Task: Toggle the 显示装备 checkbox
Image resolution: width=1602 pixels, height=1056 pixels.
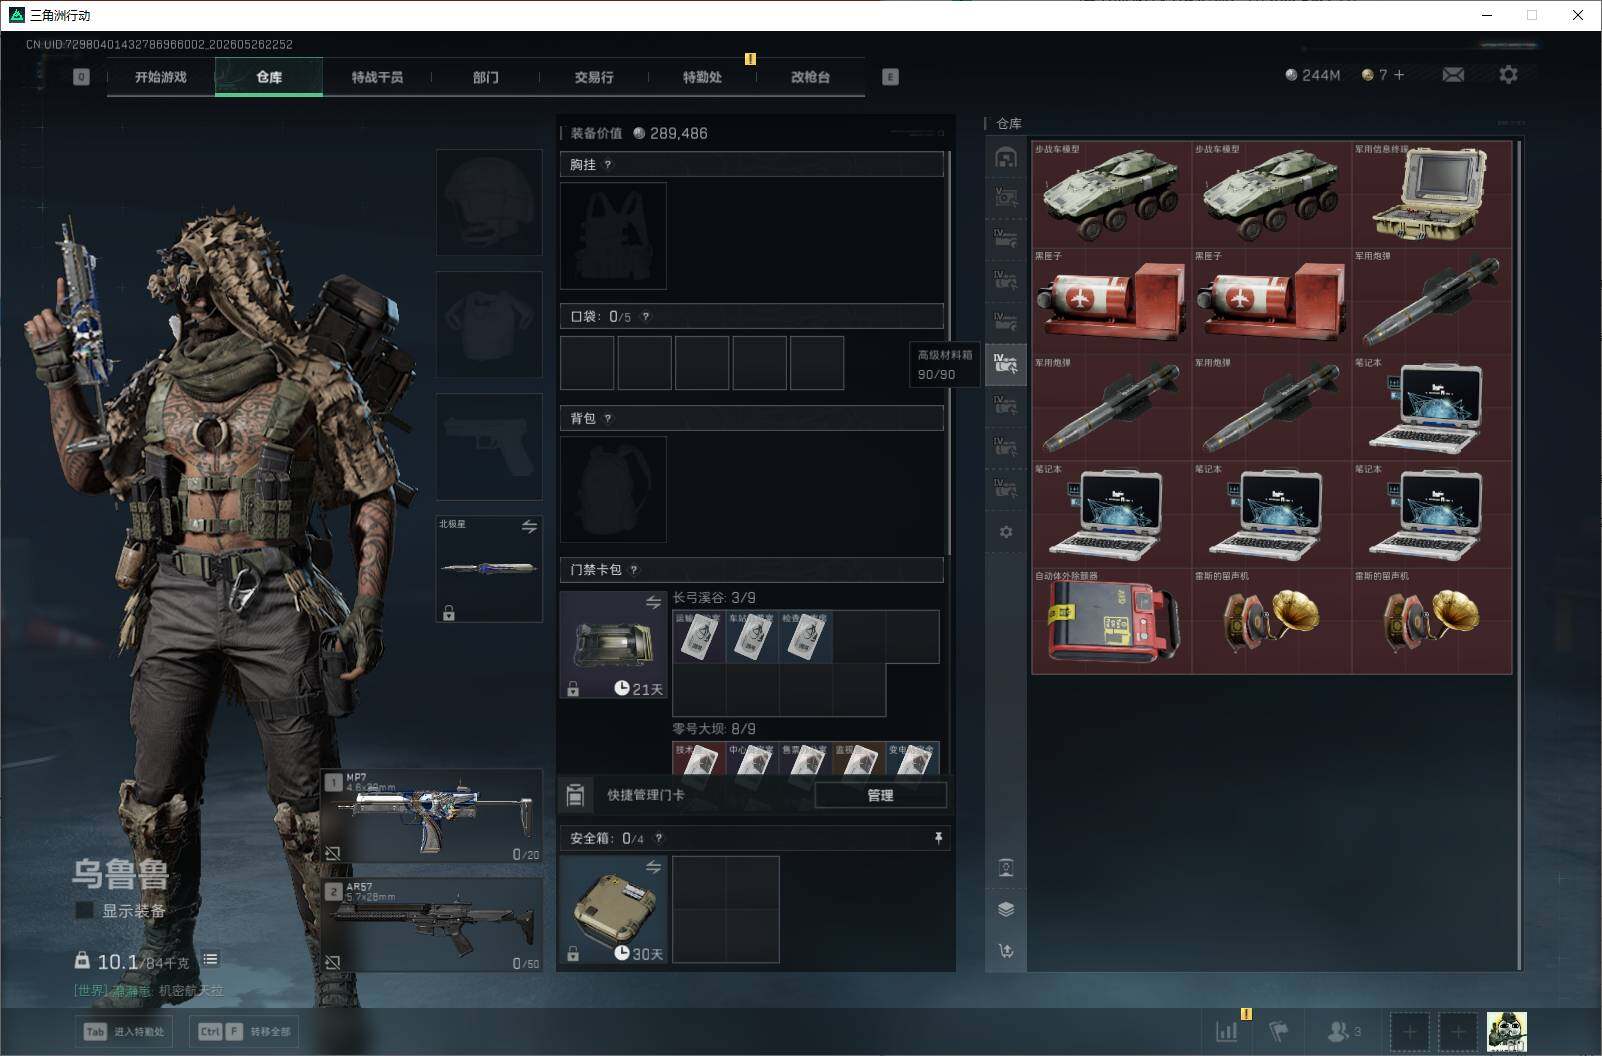Action: point(85,911)
